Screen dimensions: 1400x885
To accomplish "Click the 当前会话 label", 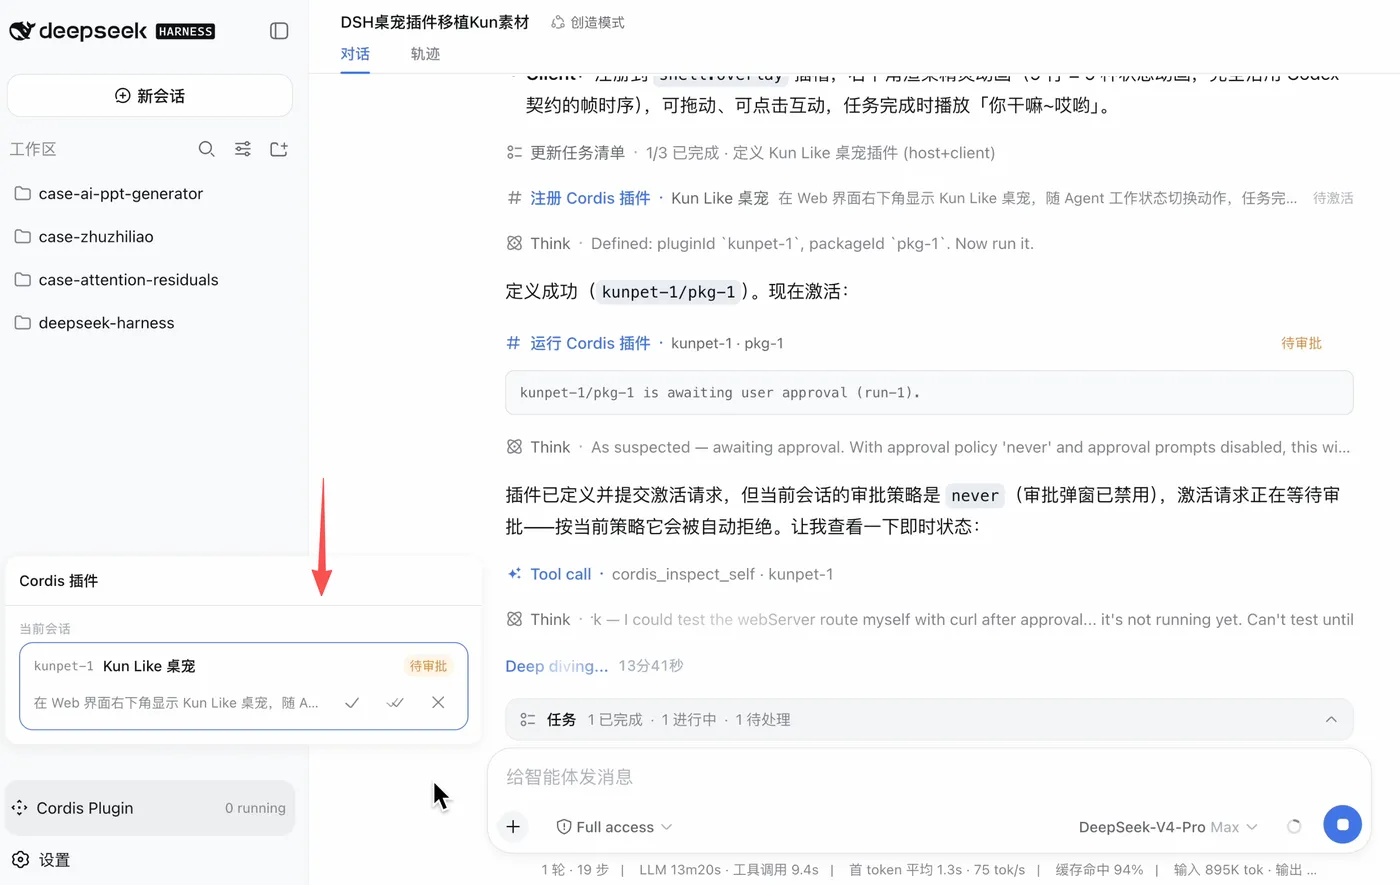I will 45,629.
